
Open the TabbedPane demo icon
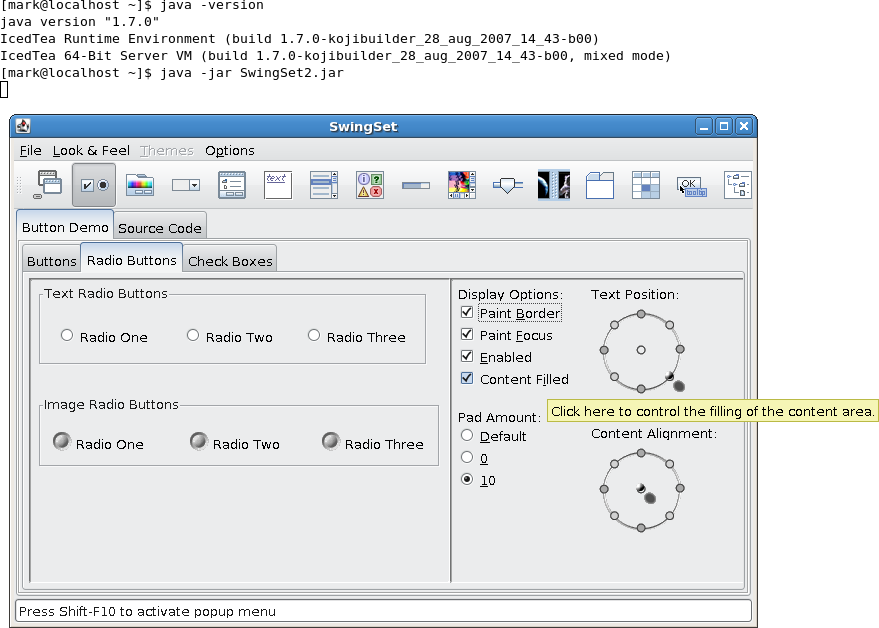pos(600,185)
